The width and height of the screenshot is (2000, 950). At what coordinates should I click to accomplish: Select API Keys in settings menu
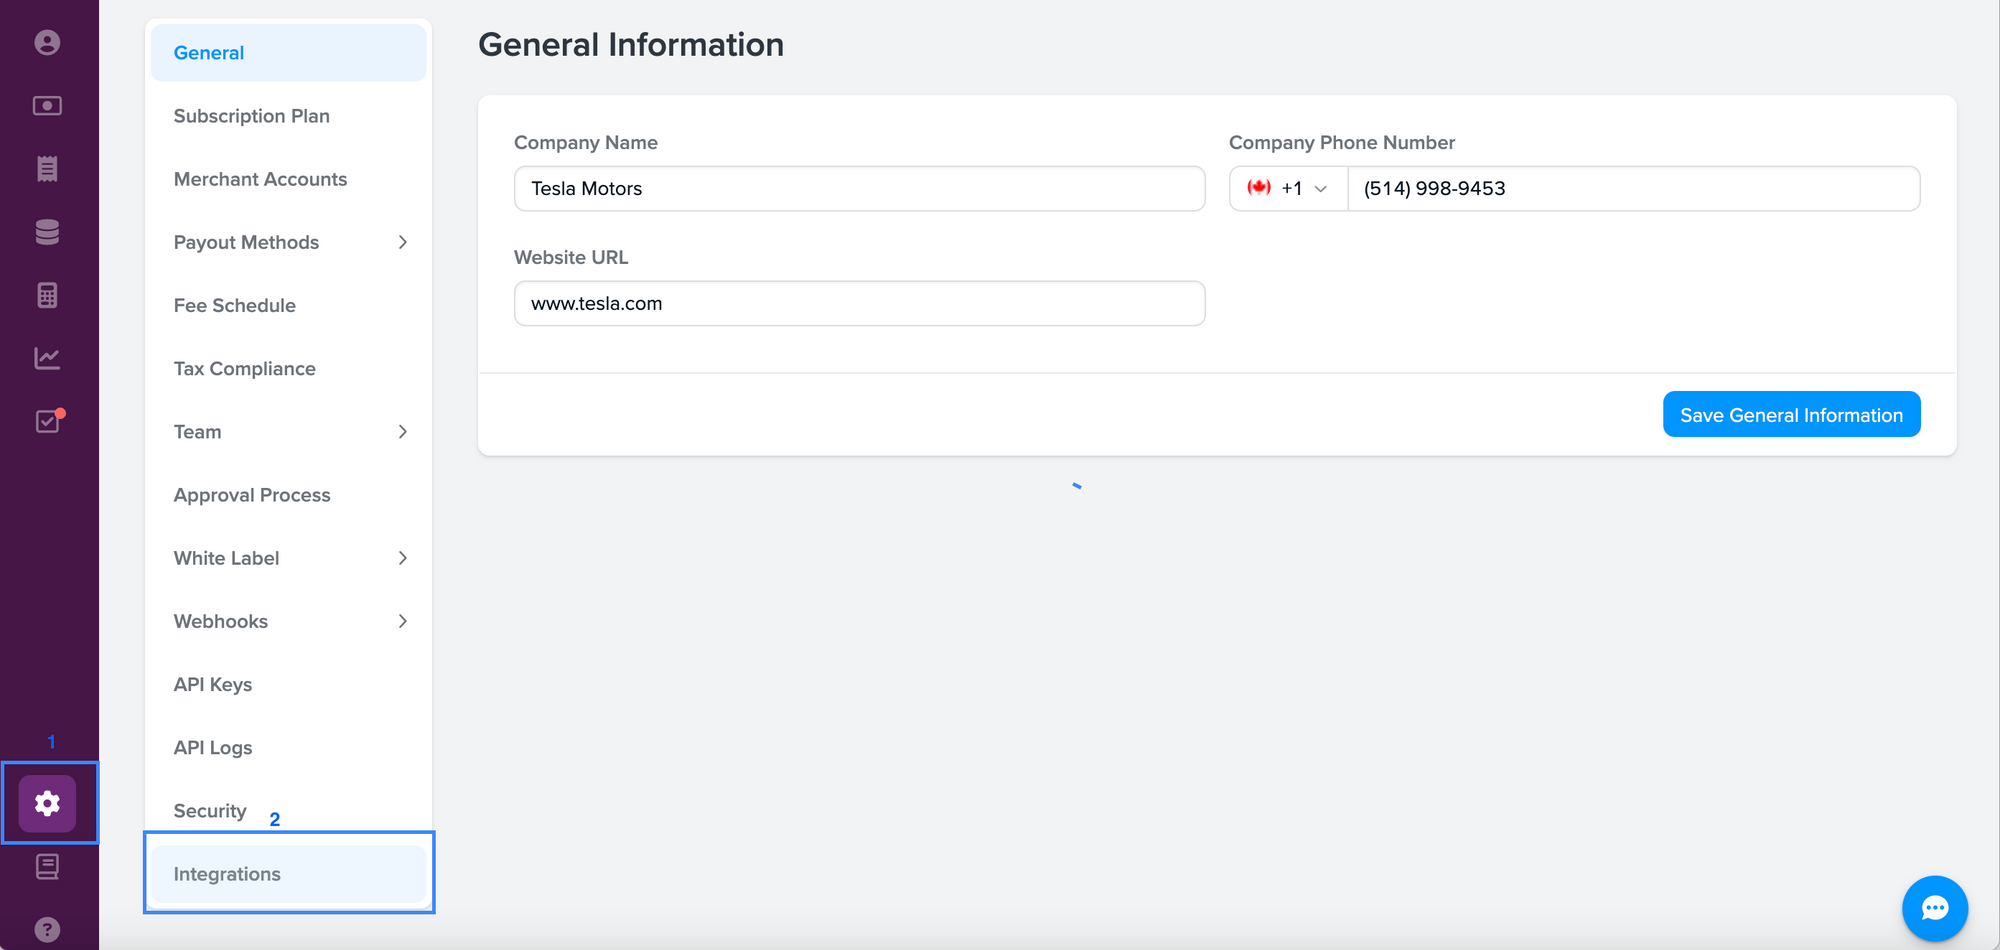[x=213, y=685]
